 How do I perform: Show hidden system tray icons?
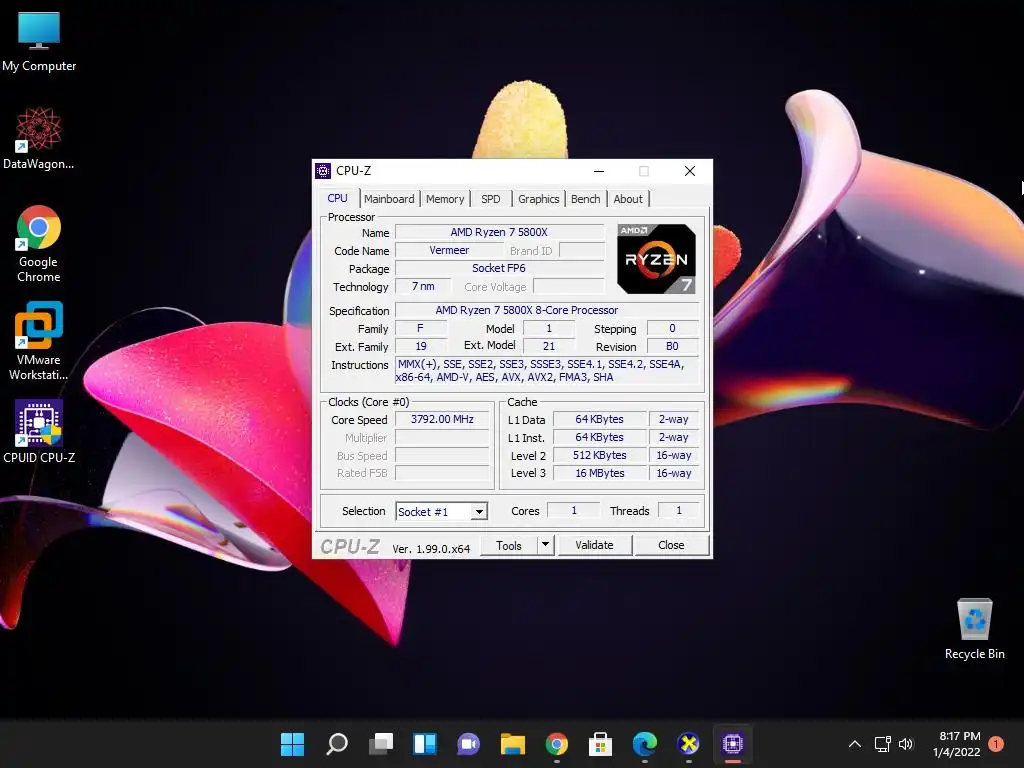point(855,744)
